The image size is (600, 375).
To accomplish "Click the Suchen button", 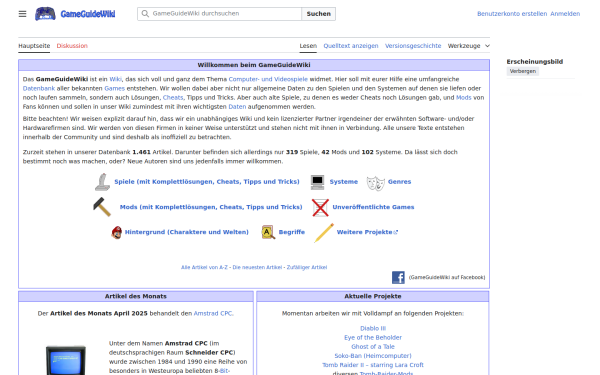I will tap(318, 14).
